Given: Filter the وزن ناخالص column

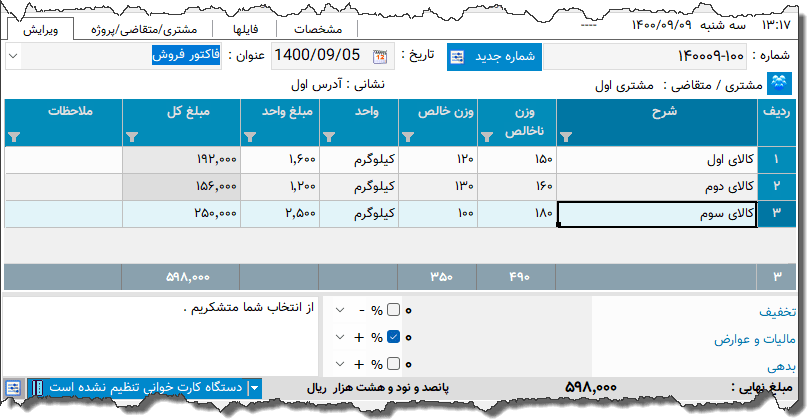Looking at the screenshot, I should tap(486, 137).
